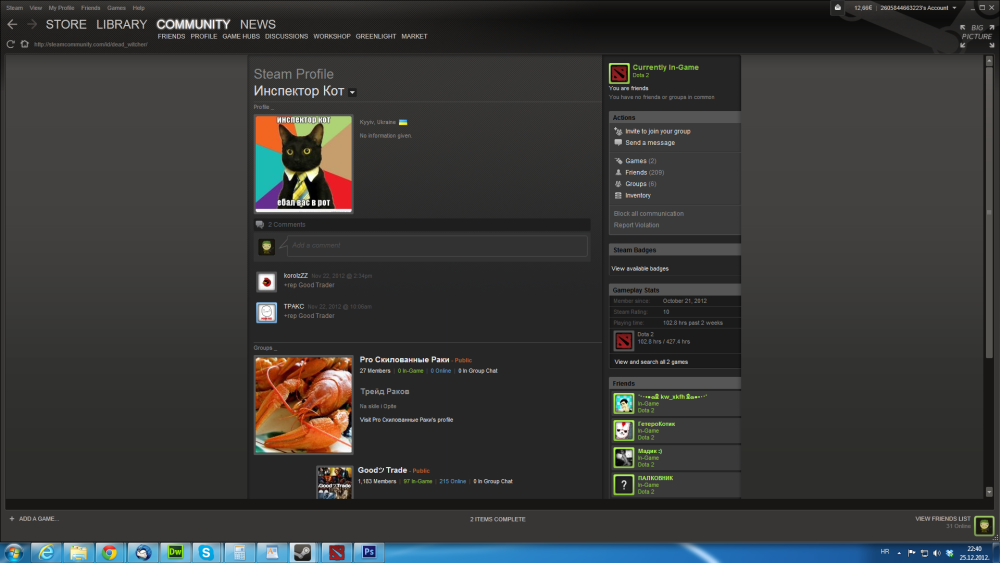Click View and search all 2 games
This screenshot has height=563, width=1000.
click(651, 362)
